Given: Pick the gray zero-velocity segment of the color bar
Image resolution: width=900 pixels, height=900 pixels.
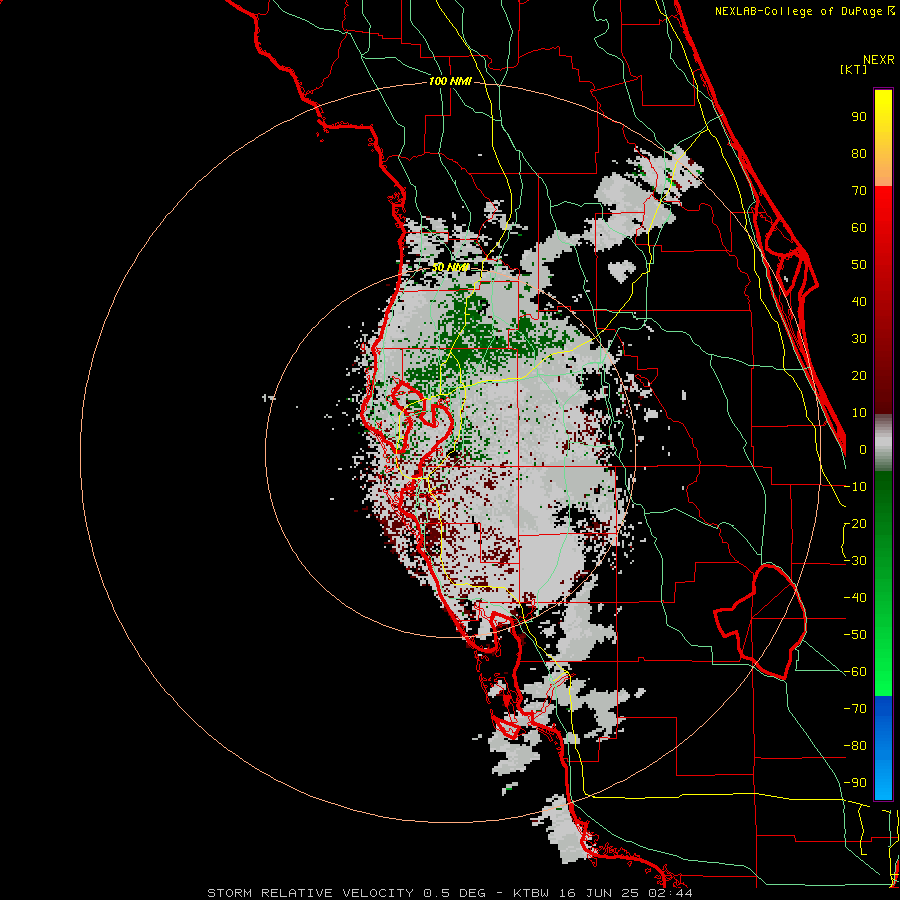Looking at the screenshot, I should 883,443.
